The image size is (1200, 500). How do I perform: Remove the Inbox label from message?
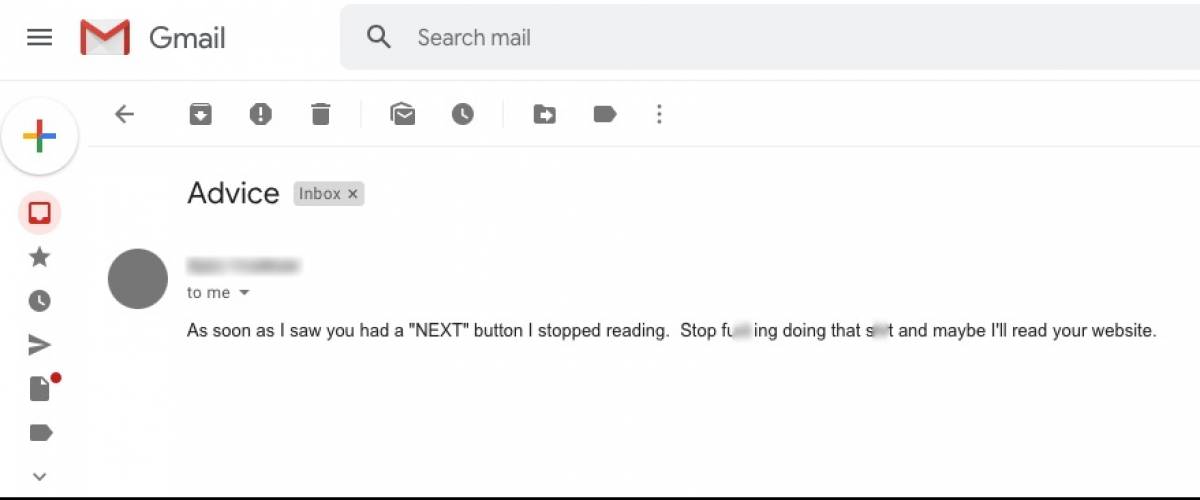[353, 194]
